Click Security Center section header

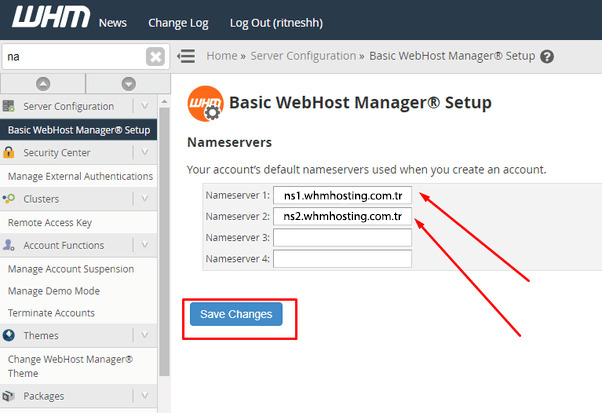click(x=78, y=152)
